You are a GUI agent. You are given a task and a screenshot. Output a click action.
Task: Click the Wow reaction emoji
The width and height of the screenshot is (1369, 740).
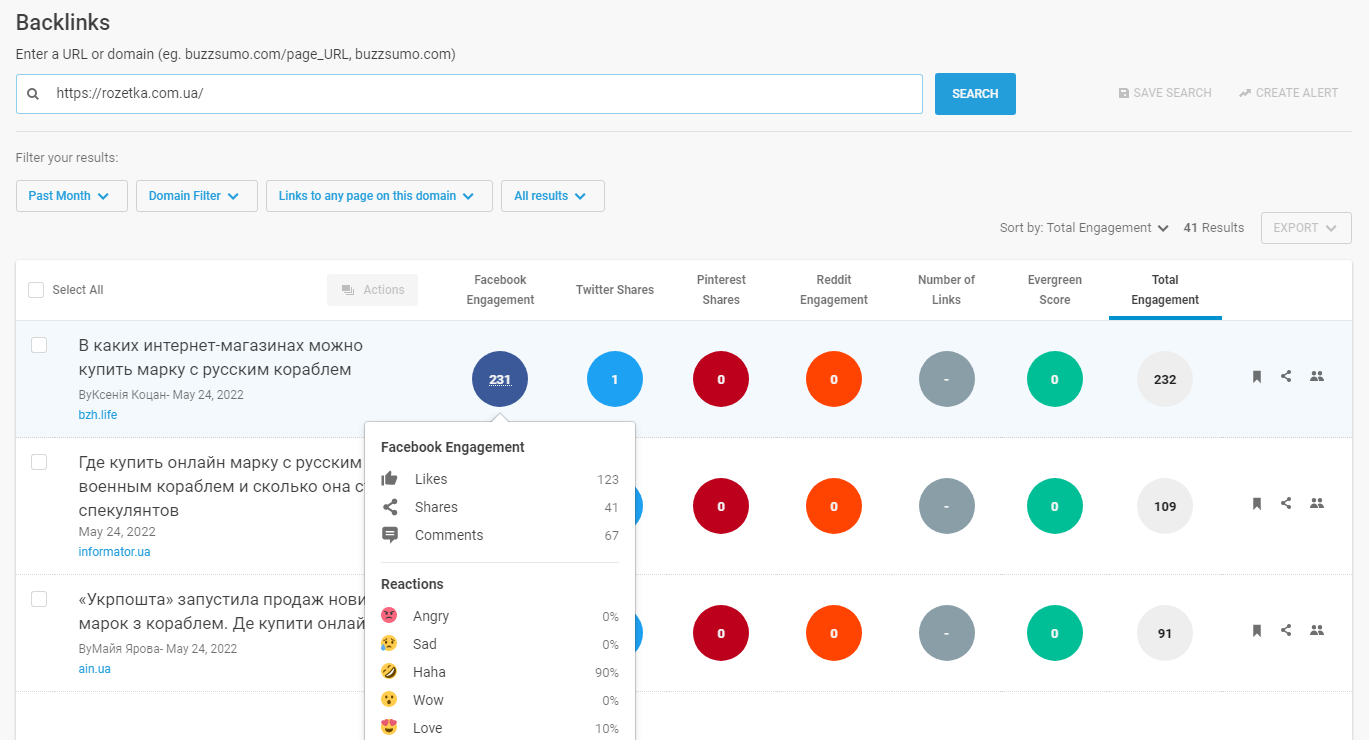click(389, 700)
